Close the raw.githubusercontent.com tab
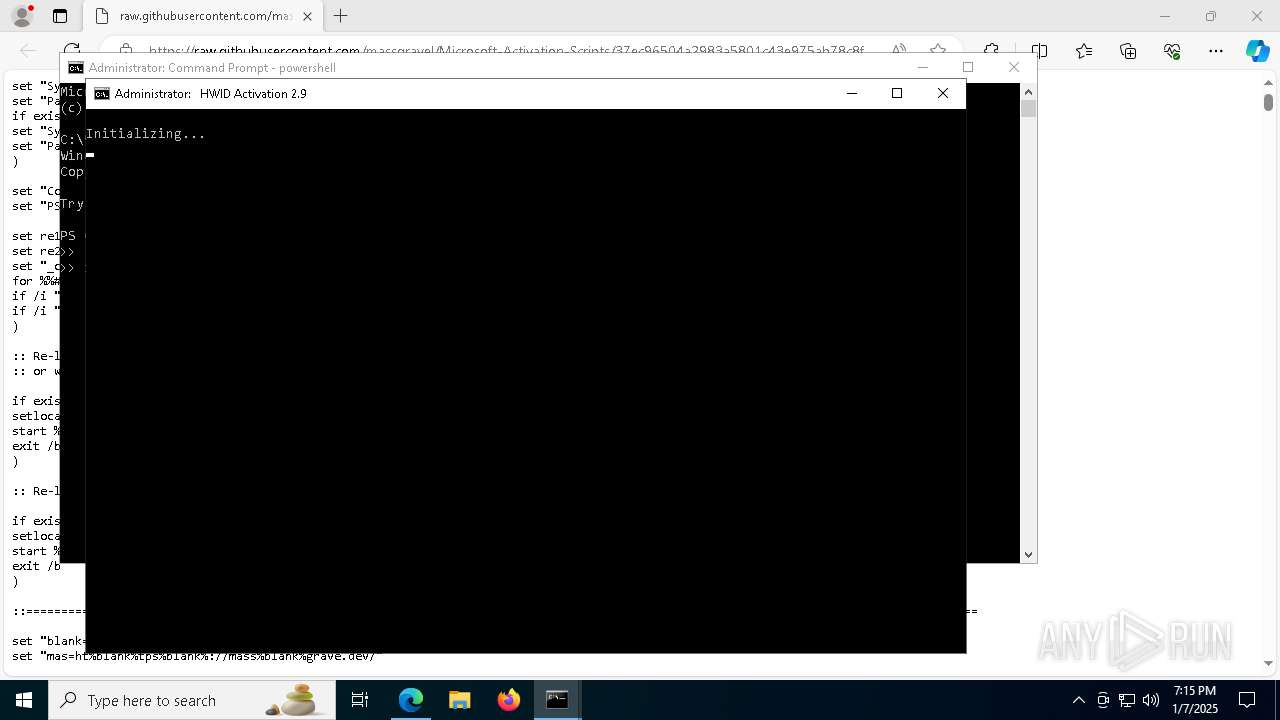Image resolution: width=1280 pixels, height=720 pixels. (307, 16)
